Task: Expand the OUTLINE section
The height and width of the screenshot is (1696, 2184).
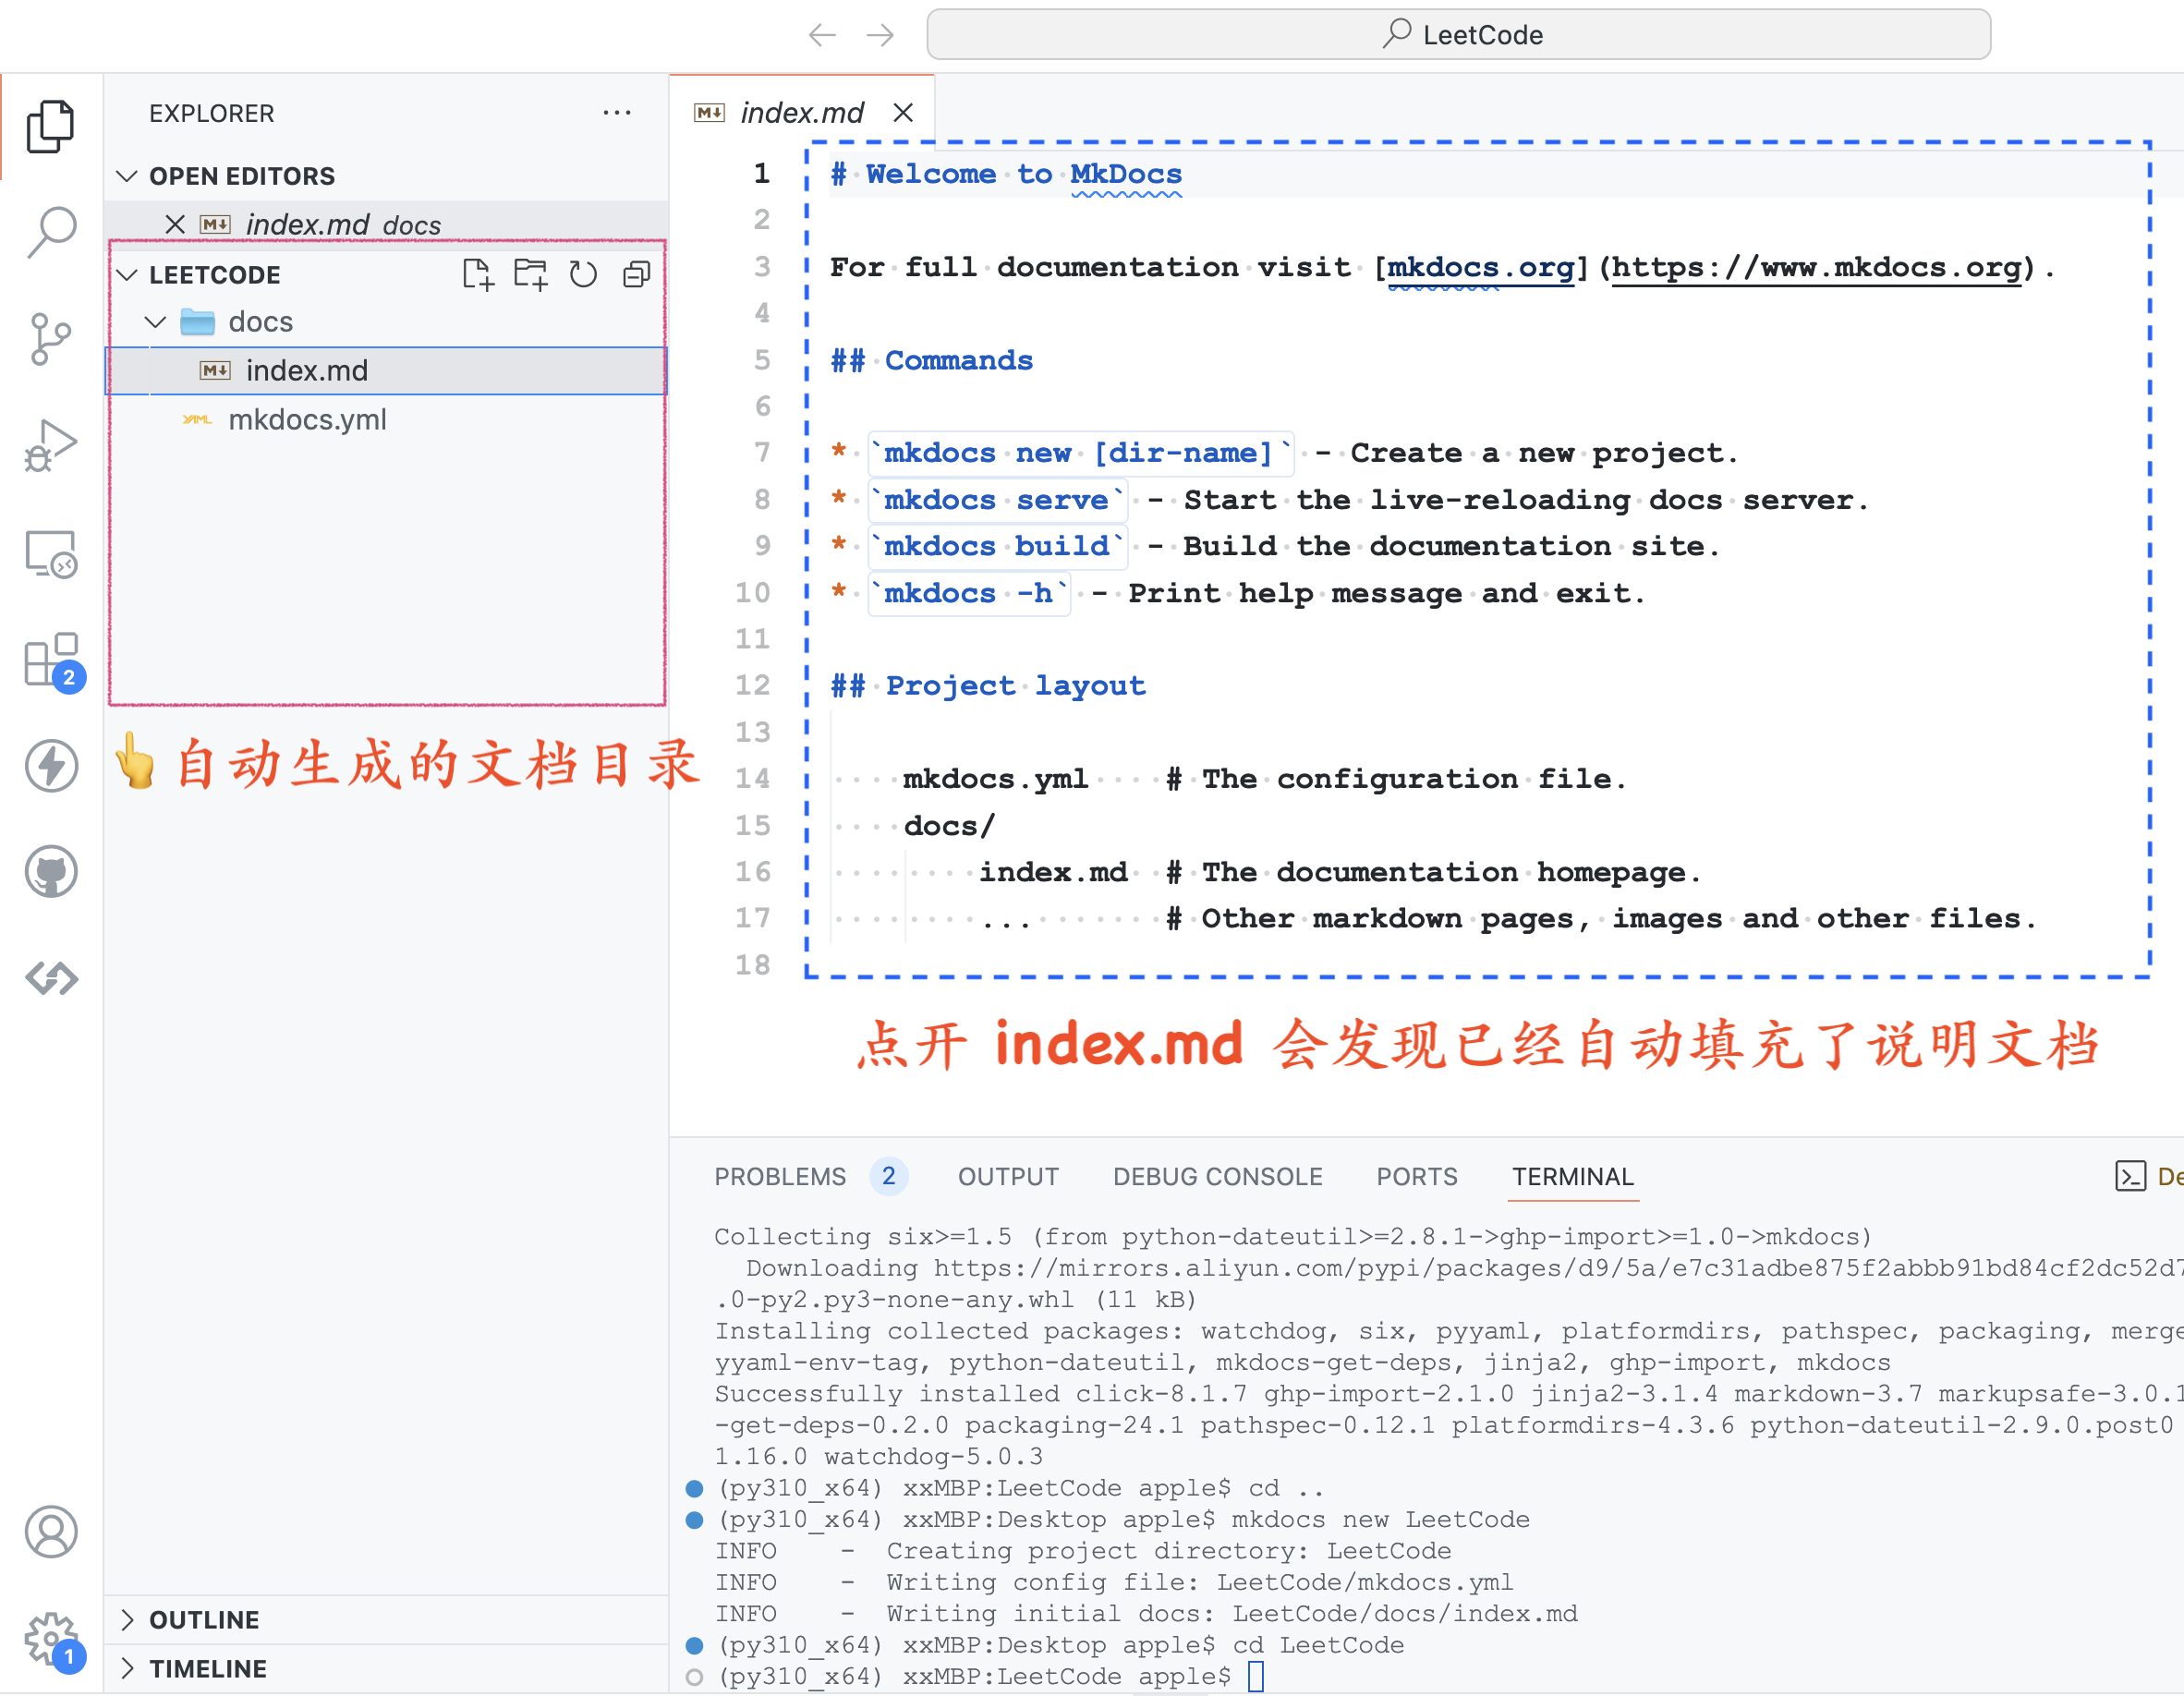Action: (x=127, y=1619)
